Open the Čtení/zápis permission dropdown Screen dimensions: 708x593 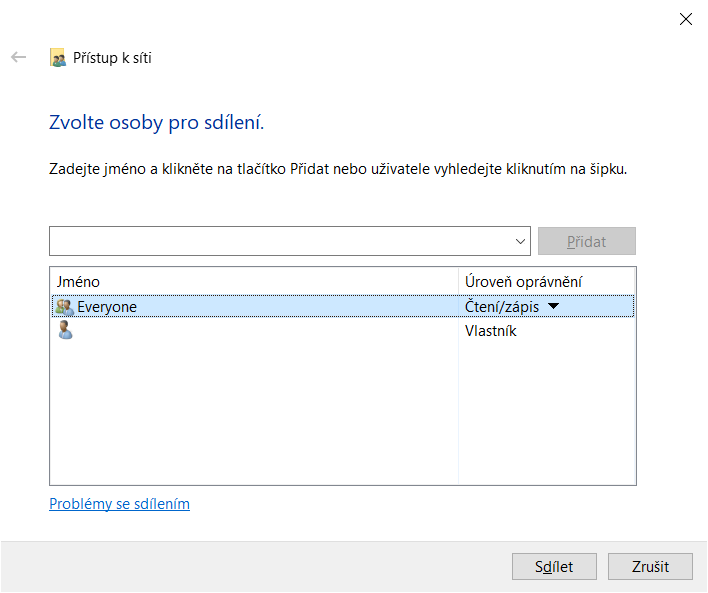click(x=554, y=307)
